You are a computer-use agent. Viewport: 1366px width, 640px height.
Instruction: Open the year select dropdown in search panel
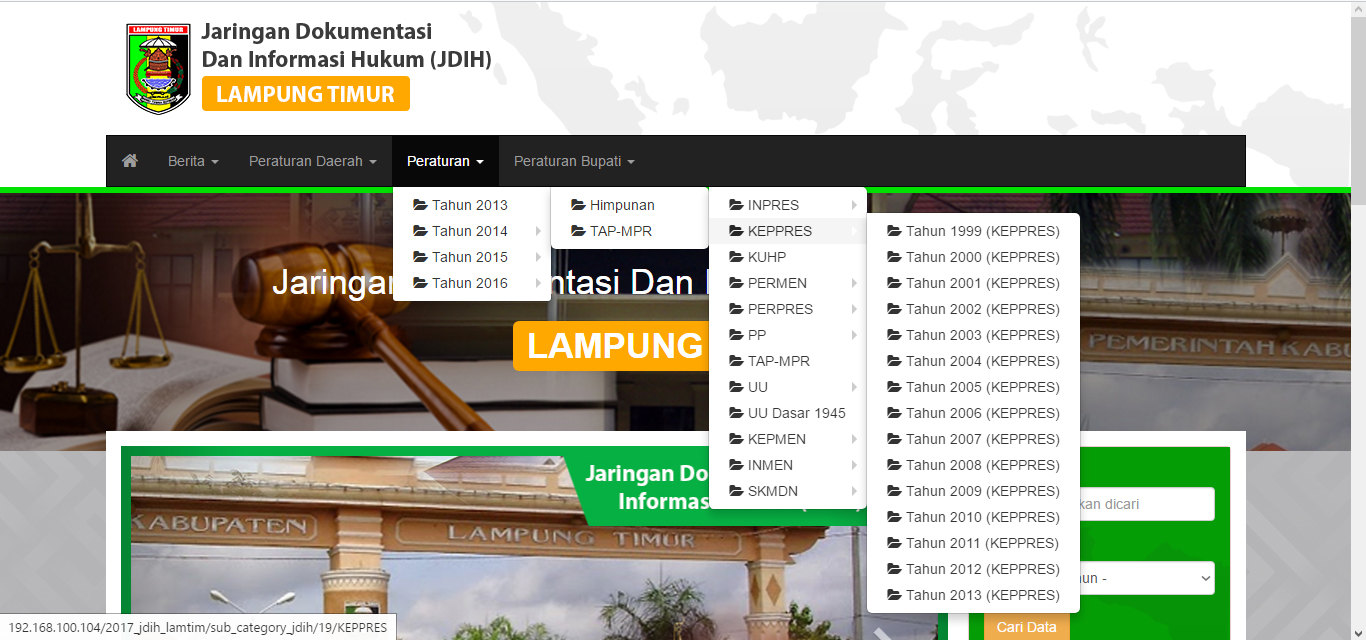[x=1147, y=578]
